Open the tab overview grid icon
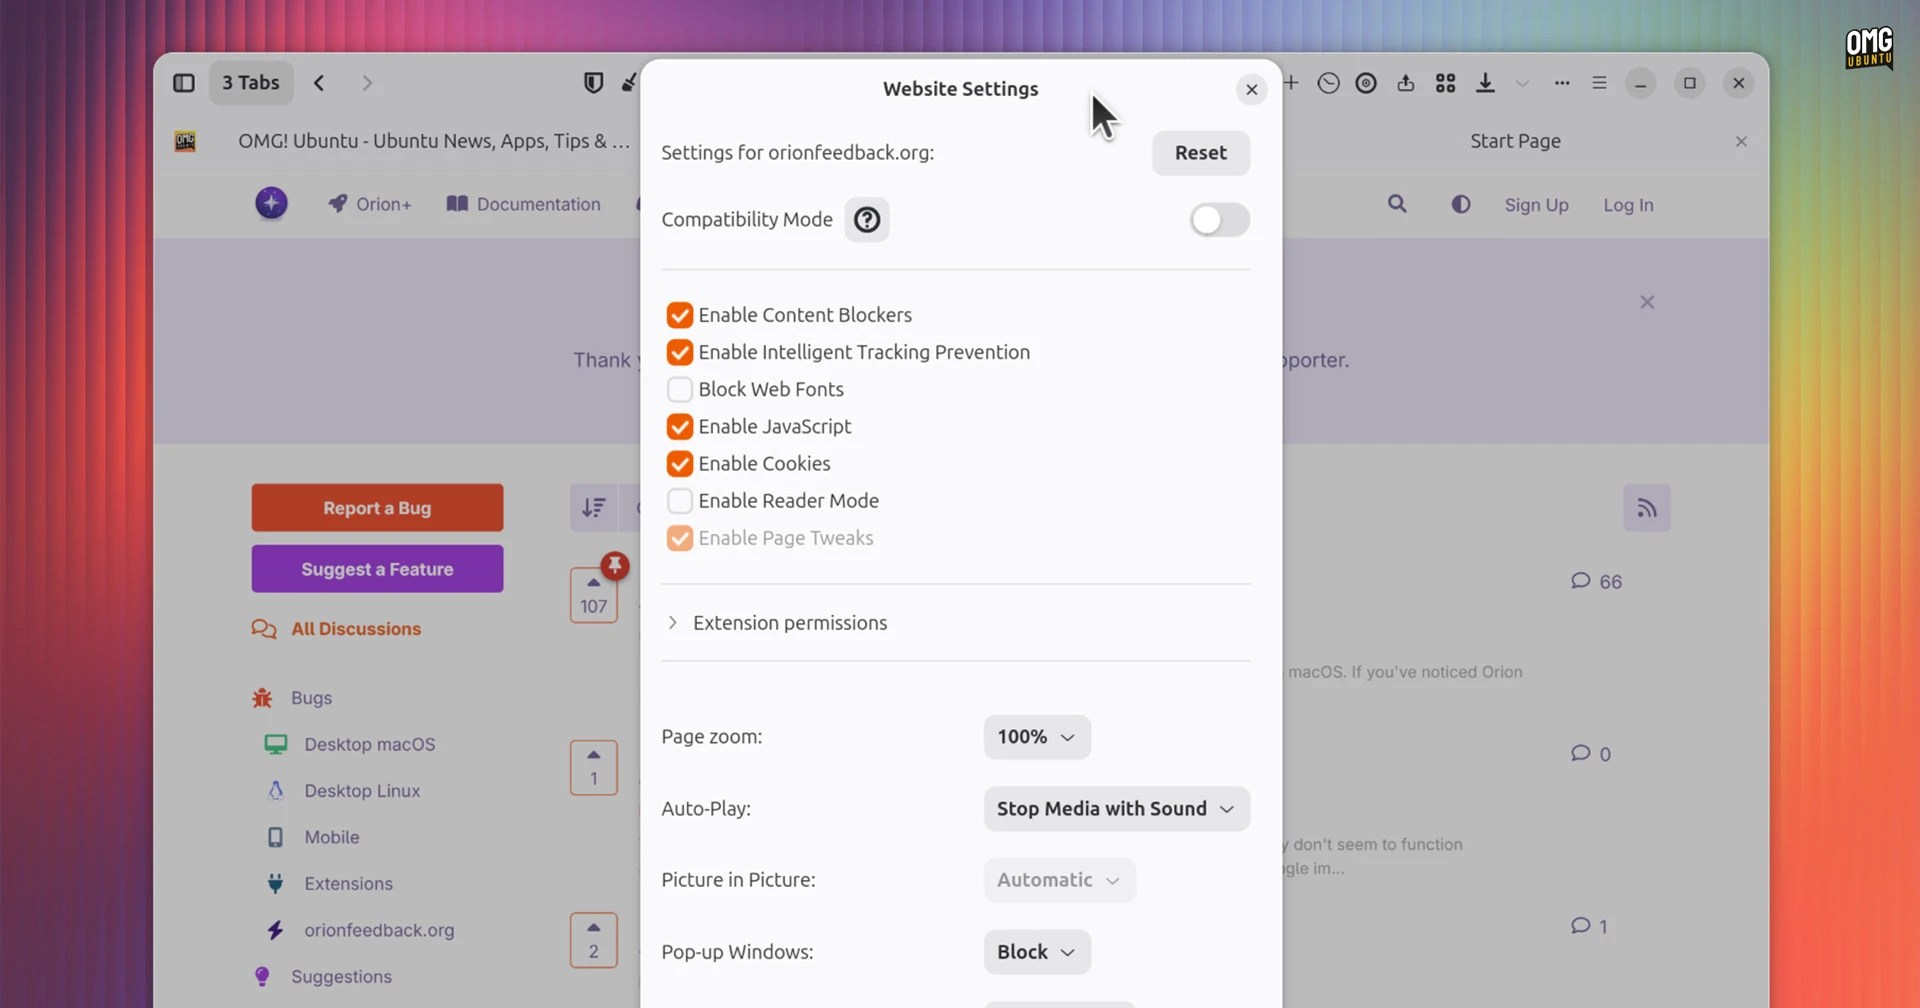 pyautogui.click(x=1445, y=83)
